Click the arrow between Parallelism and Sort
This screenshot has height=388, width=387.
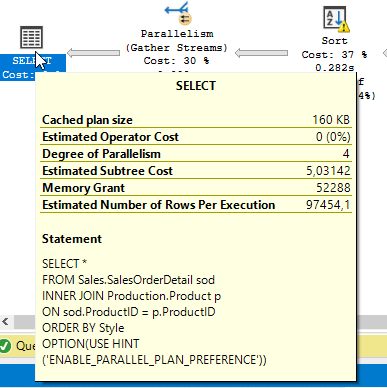click(x=261, y=53)
